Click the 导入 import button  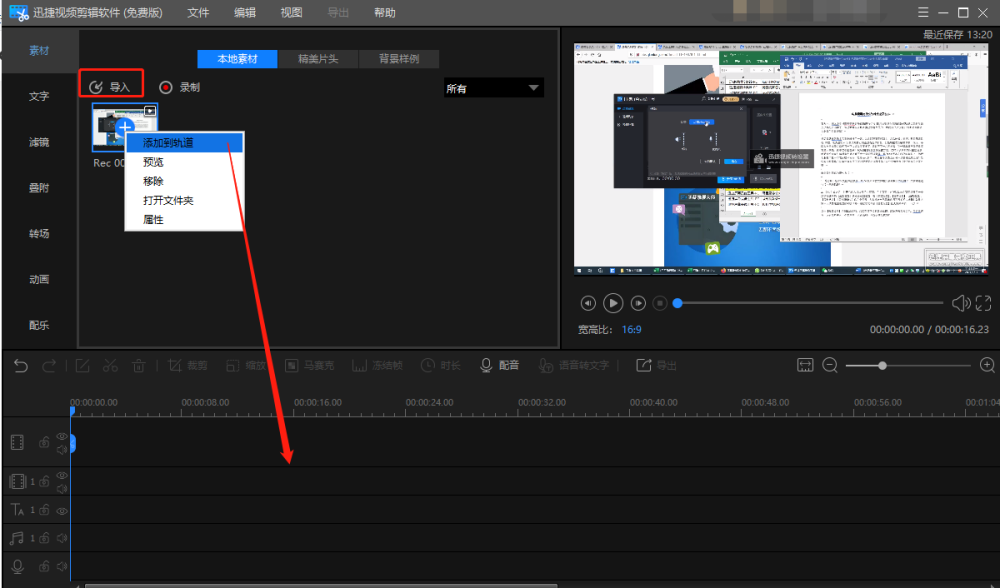111,87
